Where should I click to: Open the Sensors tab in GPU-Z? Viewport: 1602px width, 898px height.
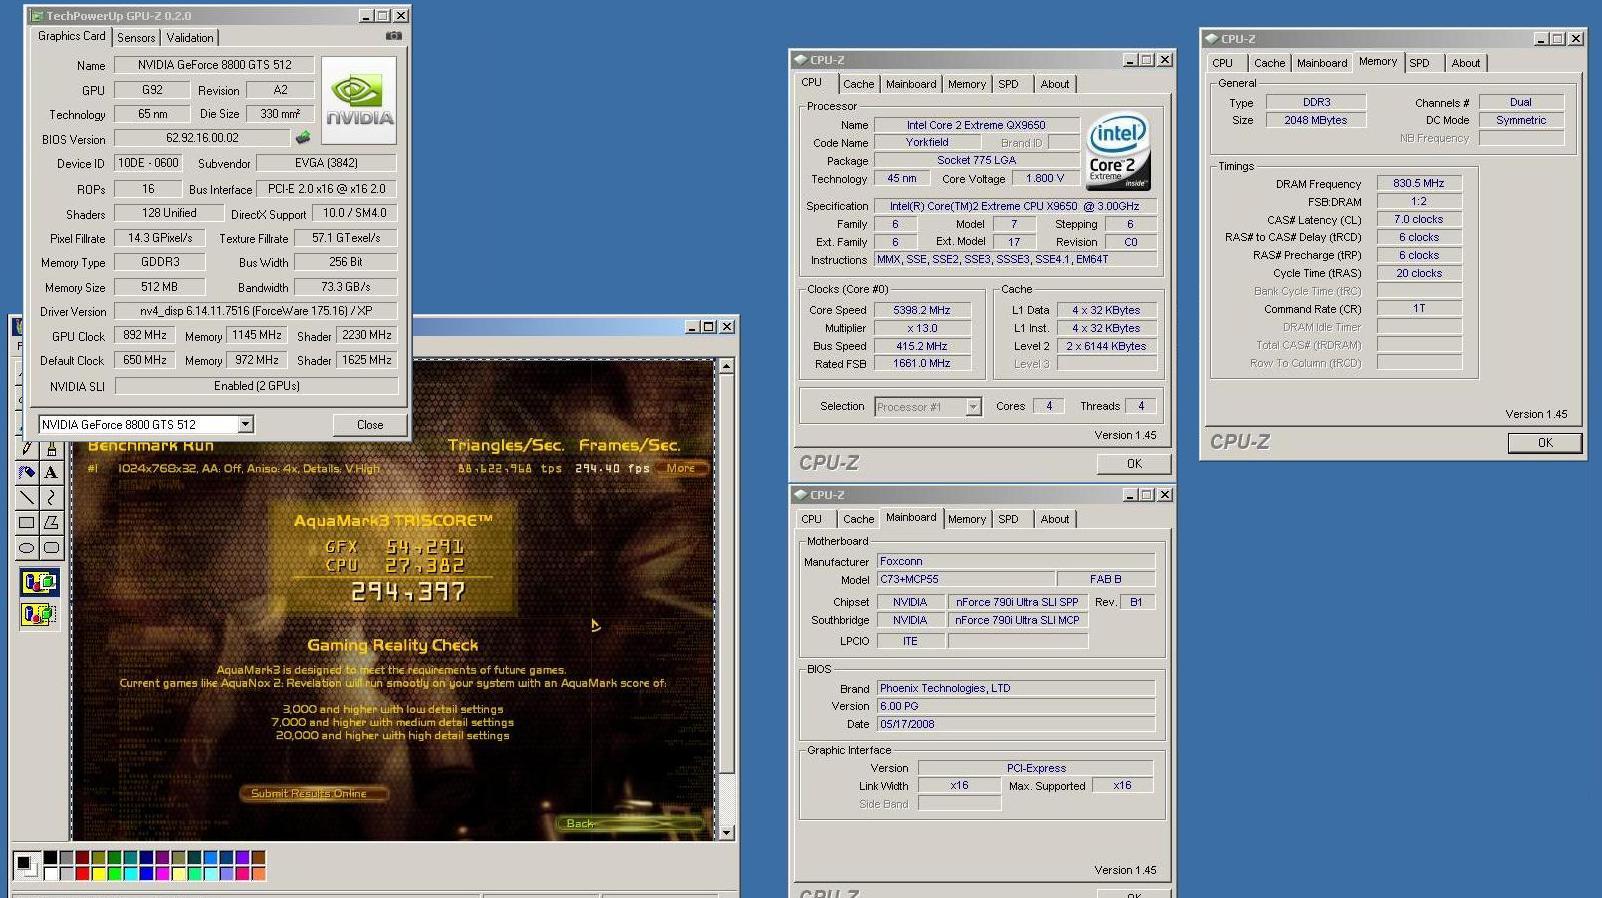136,37
